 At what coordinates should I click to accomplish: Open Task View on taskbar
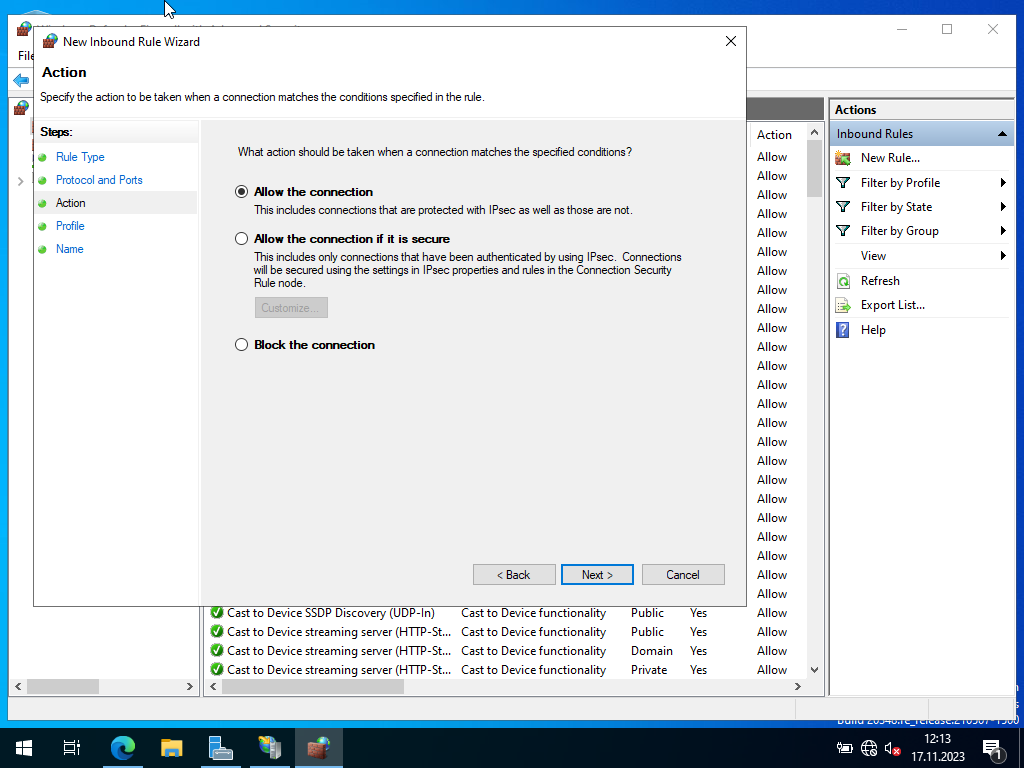(x=71, y=748)
